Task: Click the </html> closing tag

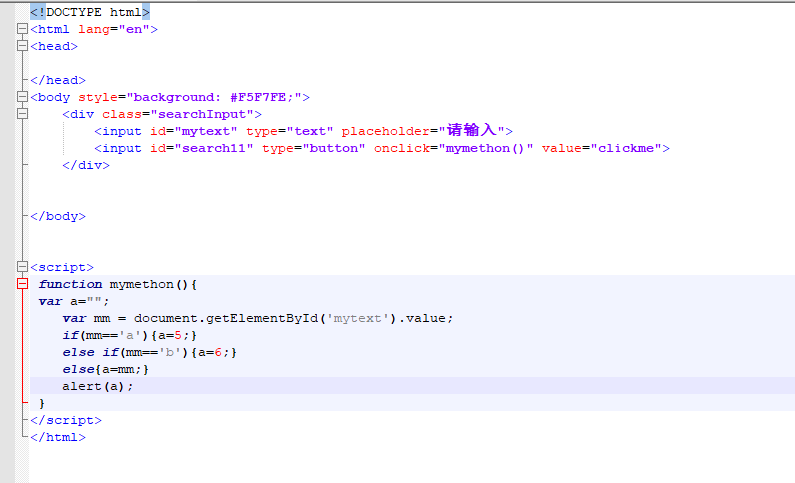Action: (x=58, y=437)
